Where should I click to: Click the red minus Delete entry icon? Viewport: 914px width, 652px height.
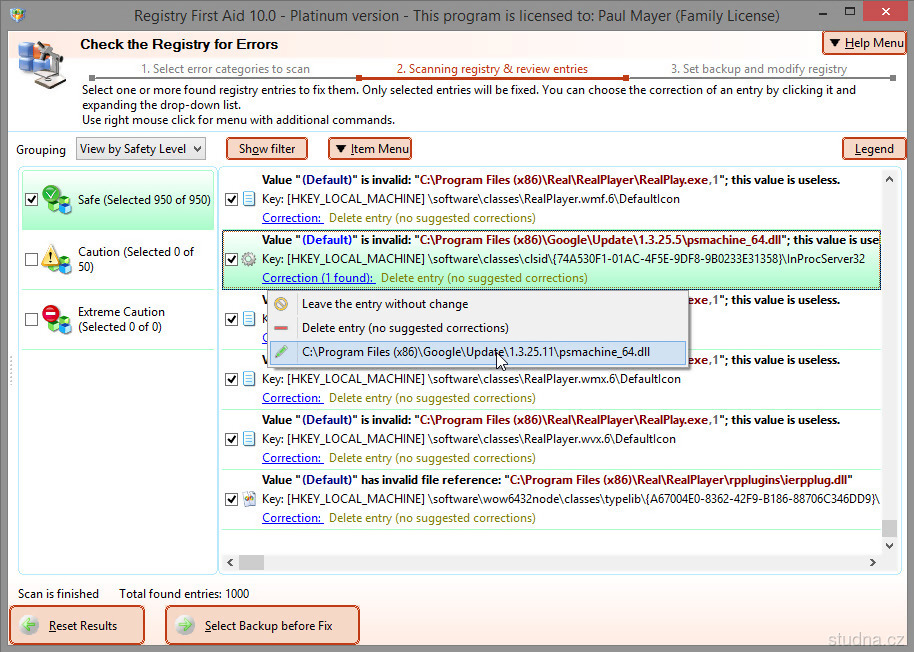(281, 328)
